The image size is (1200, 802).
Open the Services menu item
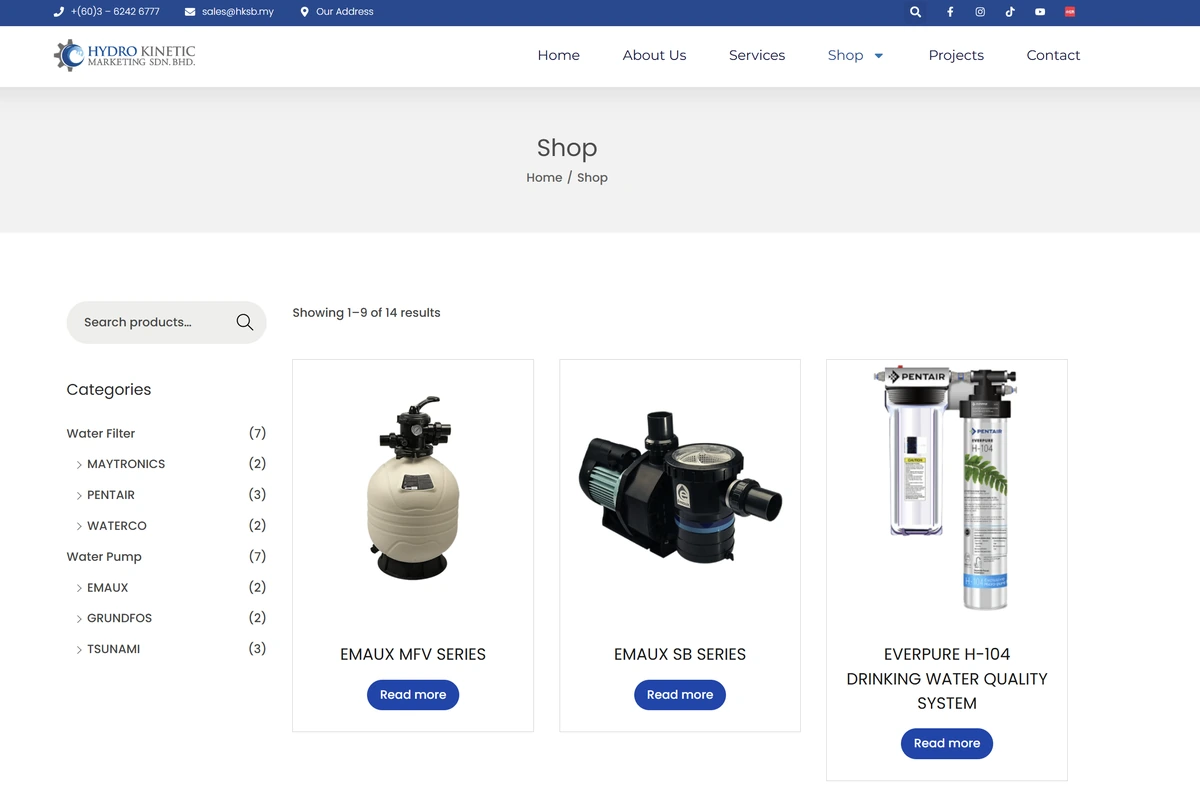click(757, 55)
